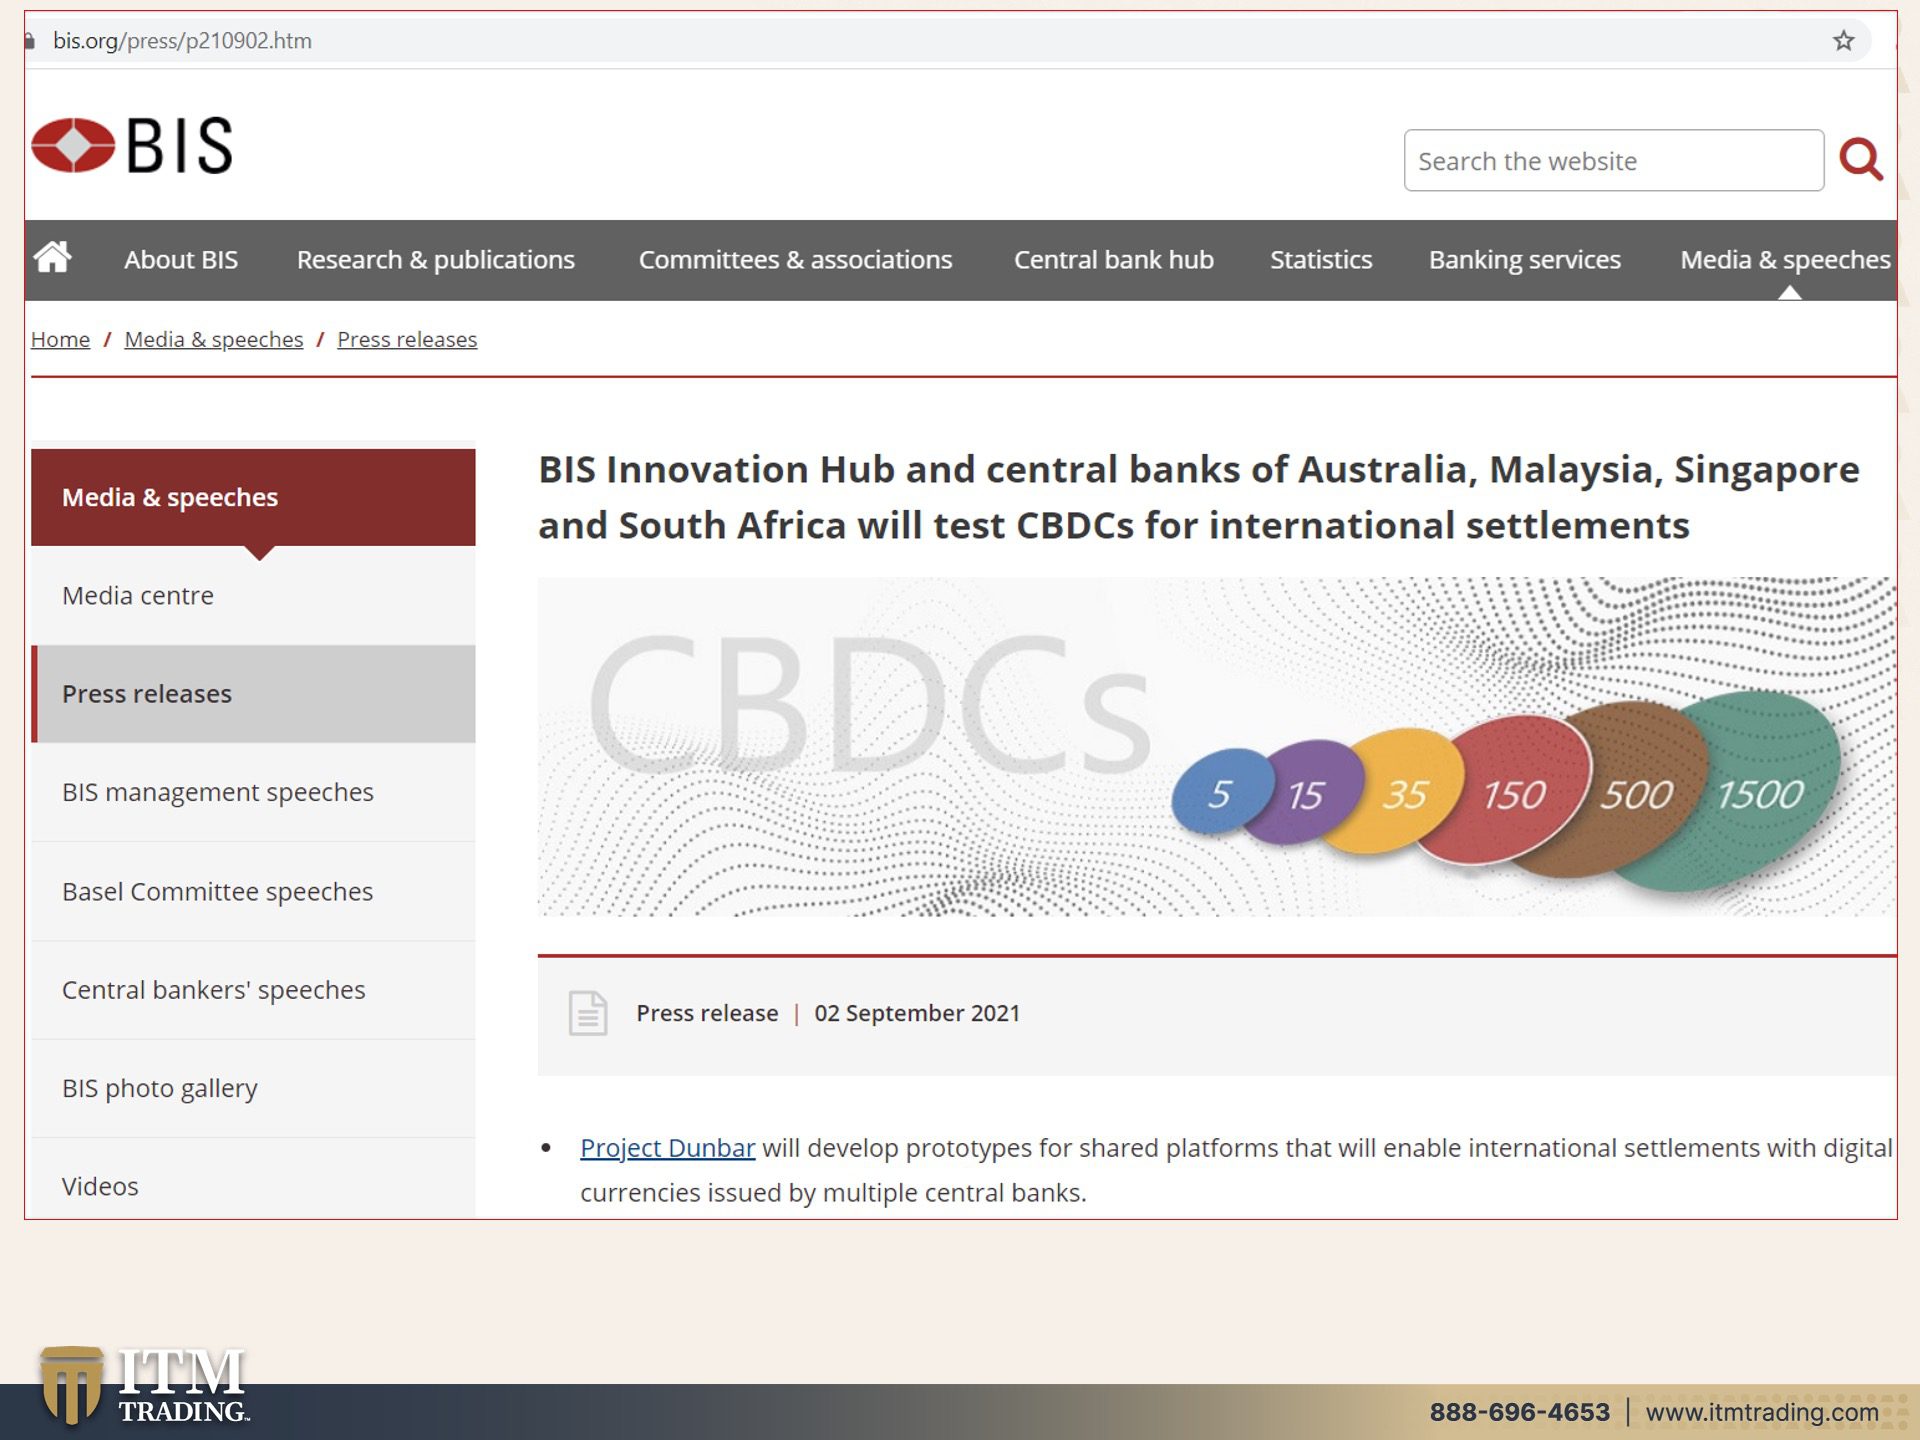This screenshot has width=1920, height=1440.
Task: Open BIS photo gallery sidebar item
Action: [x=253, y=1088]
